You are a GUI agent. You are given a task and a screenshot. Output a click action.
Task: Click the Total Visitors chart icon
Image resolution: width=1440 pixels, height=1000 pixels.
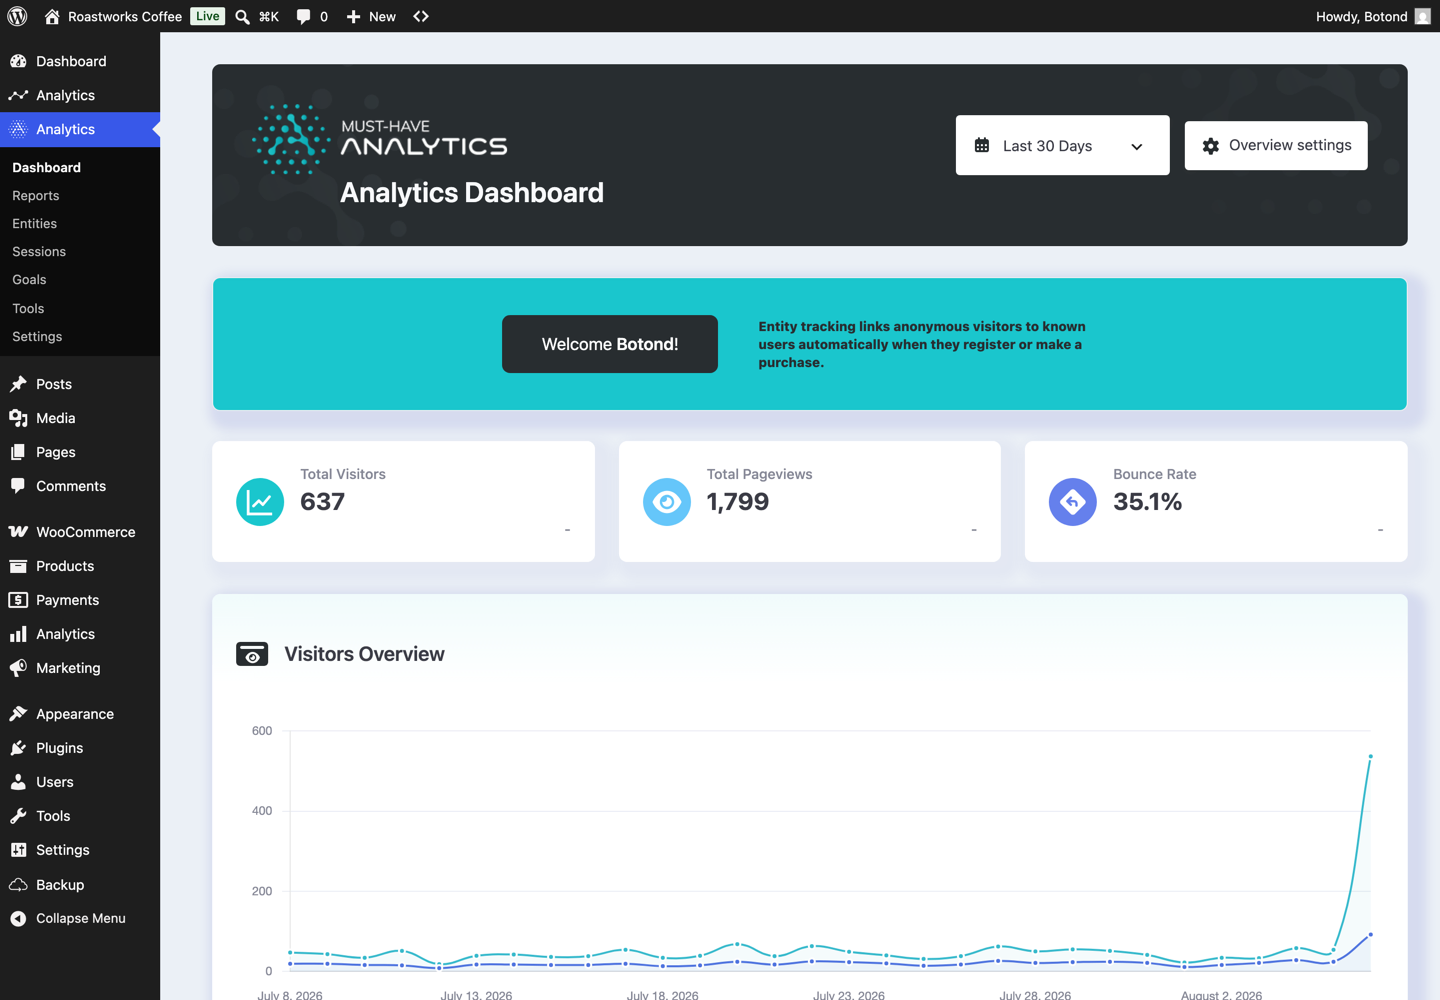coord(260,502)
